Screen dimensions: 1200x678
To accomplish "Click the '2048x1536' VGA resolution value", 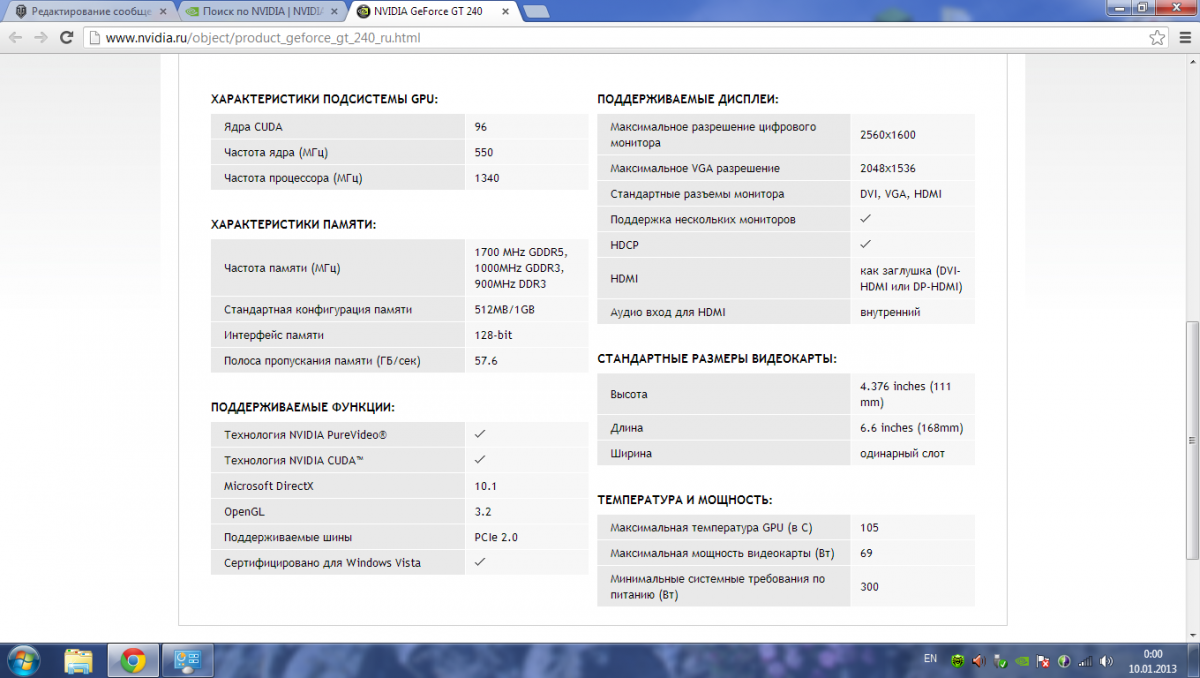I will 888,169.
